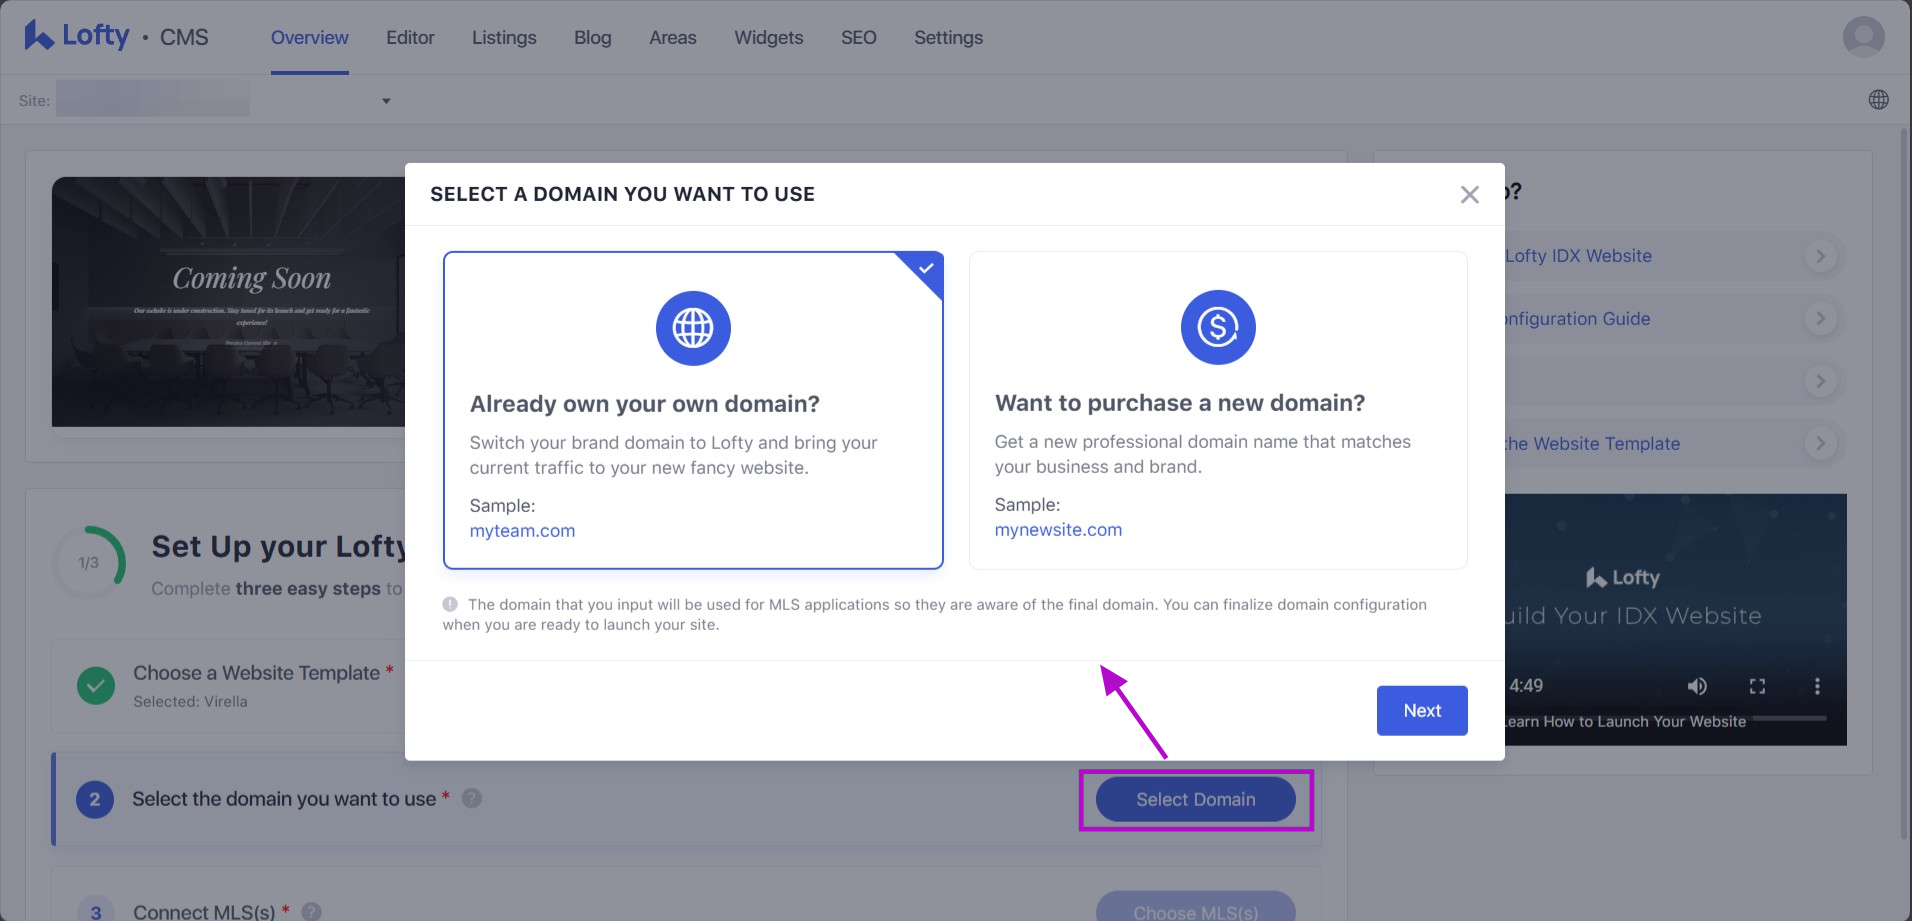Screen dimensions: 1912x921
Task: Click the blue globe domain icon
Action: 693,328
